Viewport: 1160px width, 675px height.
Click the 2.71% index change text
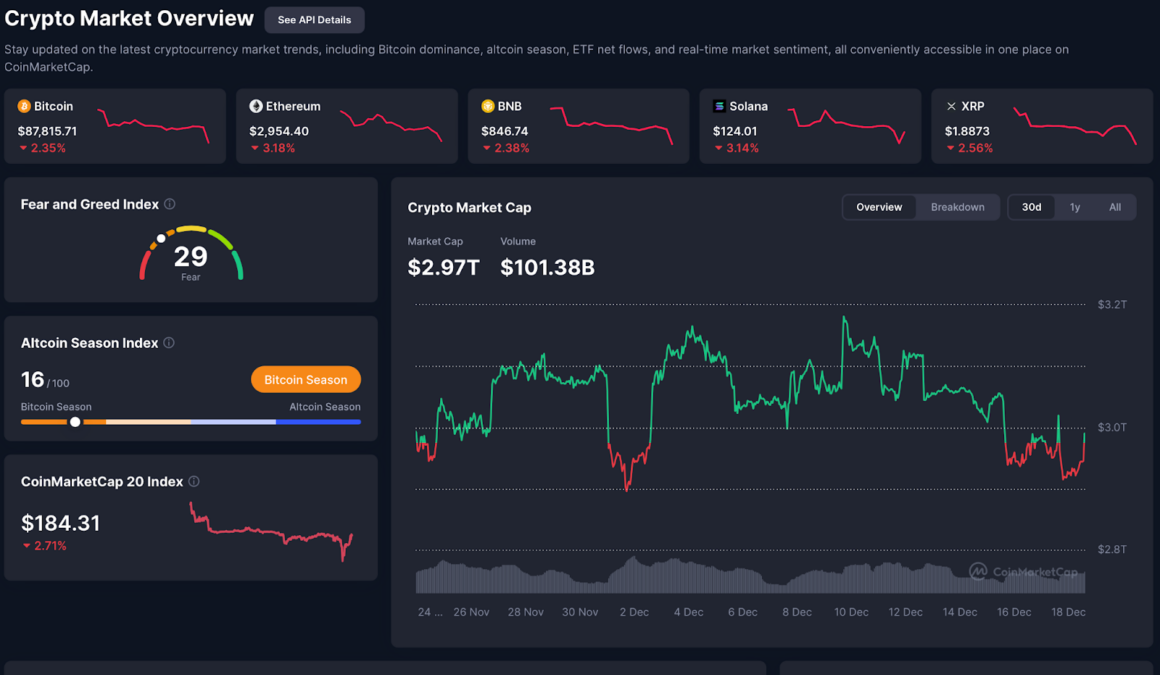click(x=50, y=545)
